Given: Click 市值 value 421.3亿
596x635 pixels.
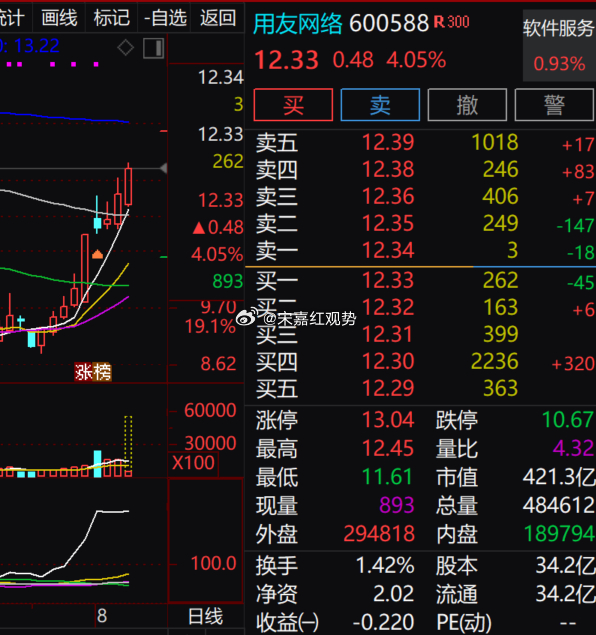Looking at the screenshot, I should (x=559, y=477).
